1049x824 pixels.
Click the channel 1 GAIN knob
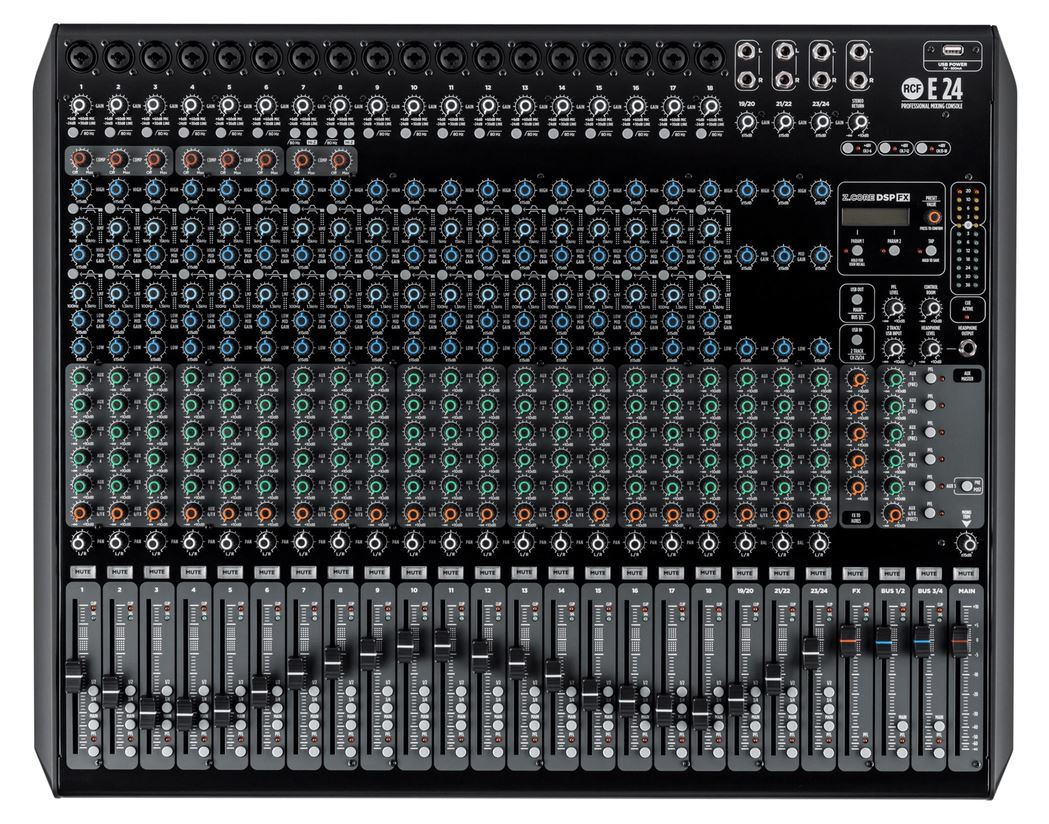(80, 106)
